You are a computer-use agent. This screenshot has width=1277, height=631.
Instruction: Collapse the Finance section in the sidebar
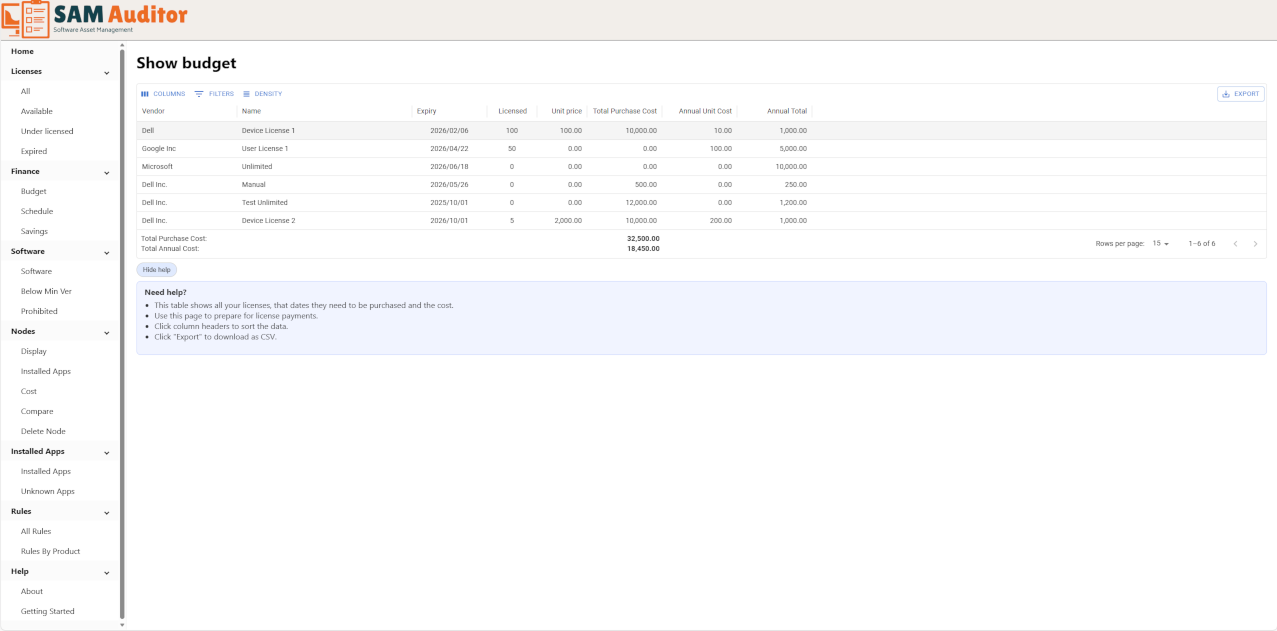pyautogui.click(x=107, y=171)
